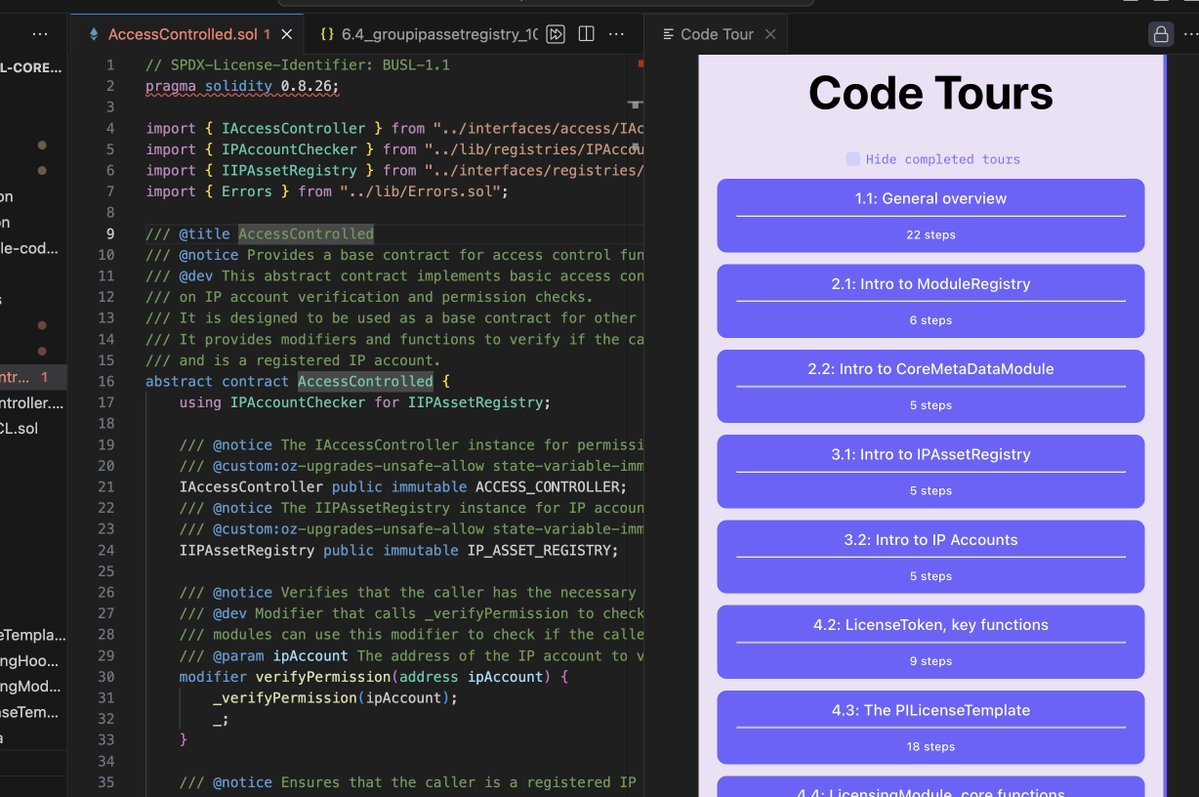Click the JSON braces icon on groupipassetregistry tab

point(326,34)
